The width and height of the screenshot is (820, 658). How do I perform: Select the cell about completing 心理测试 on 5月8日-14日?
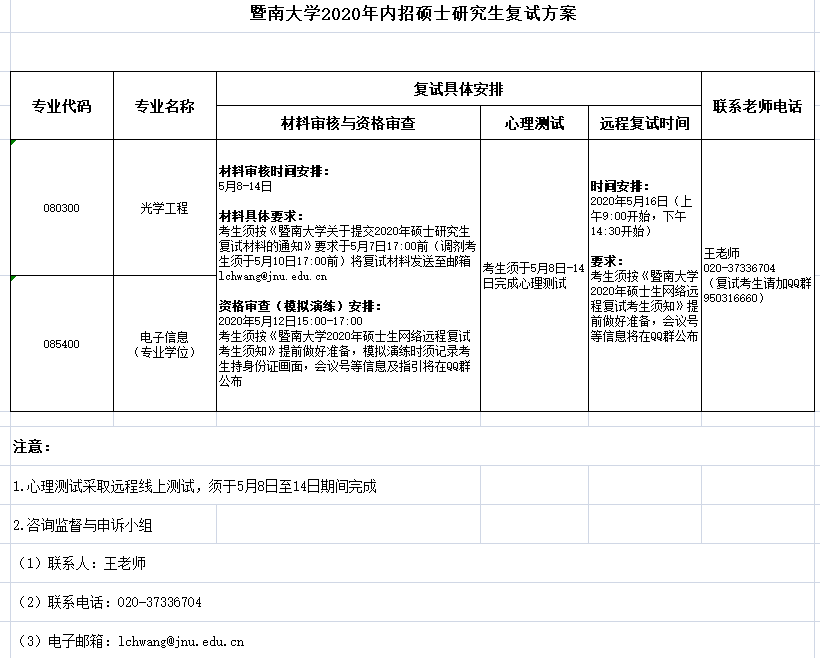point(534,275)
